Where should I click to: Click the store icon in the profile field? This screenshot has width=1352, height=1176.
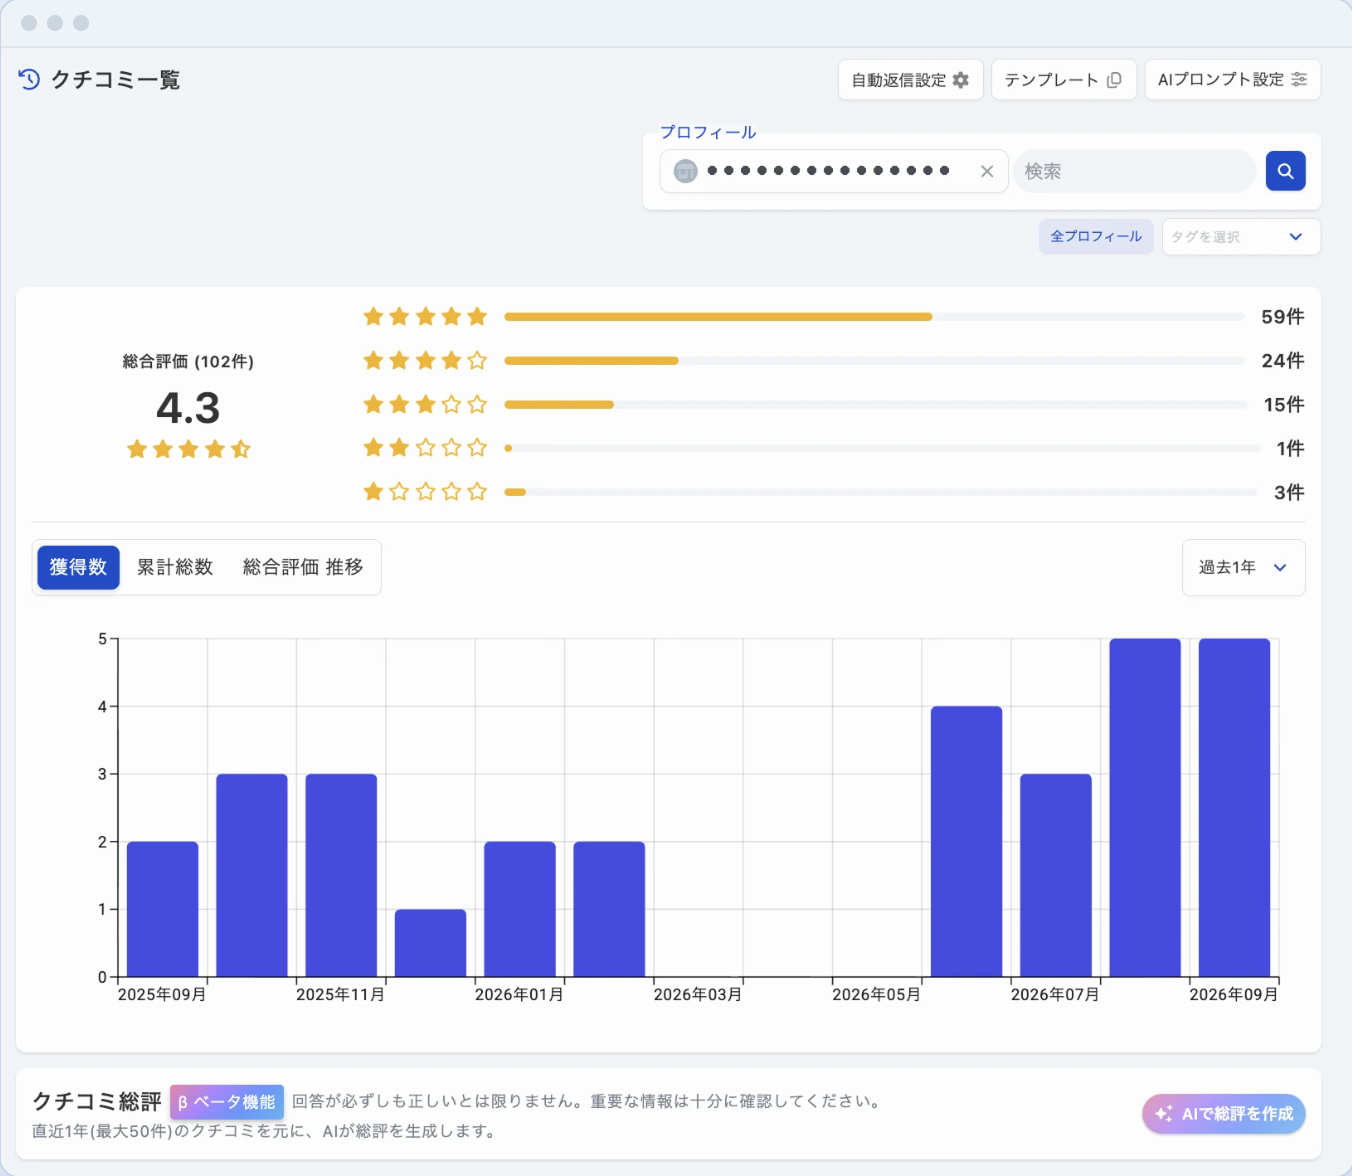coord(685,171)
